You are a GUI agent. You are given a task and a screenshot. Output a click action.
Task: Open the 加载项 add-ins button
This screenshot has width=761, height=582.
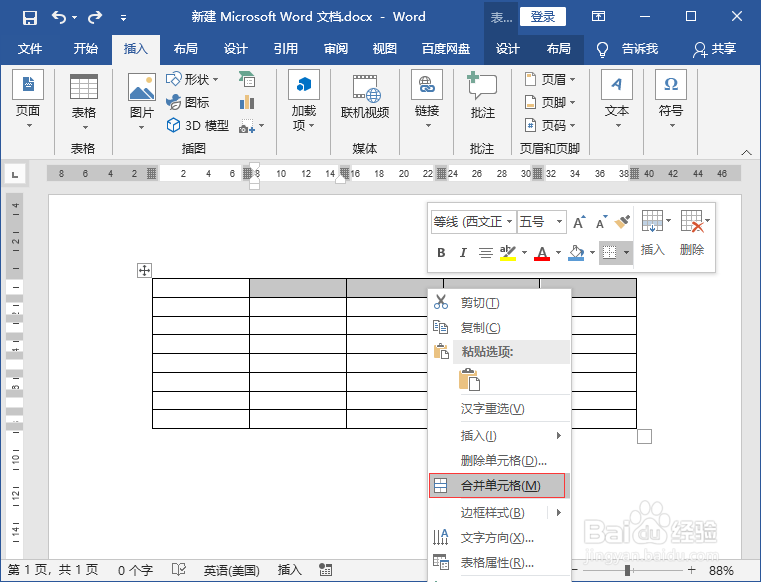point(304,100)
